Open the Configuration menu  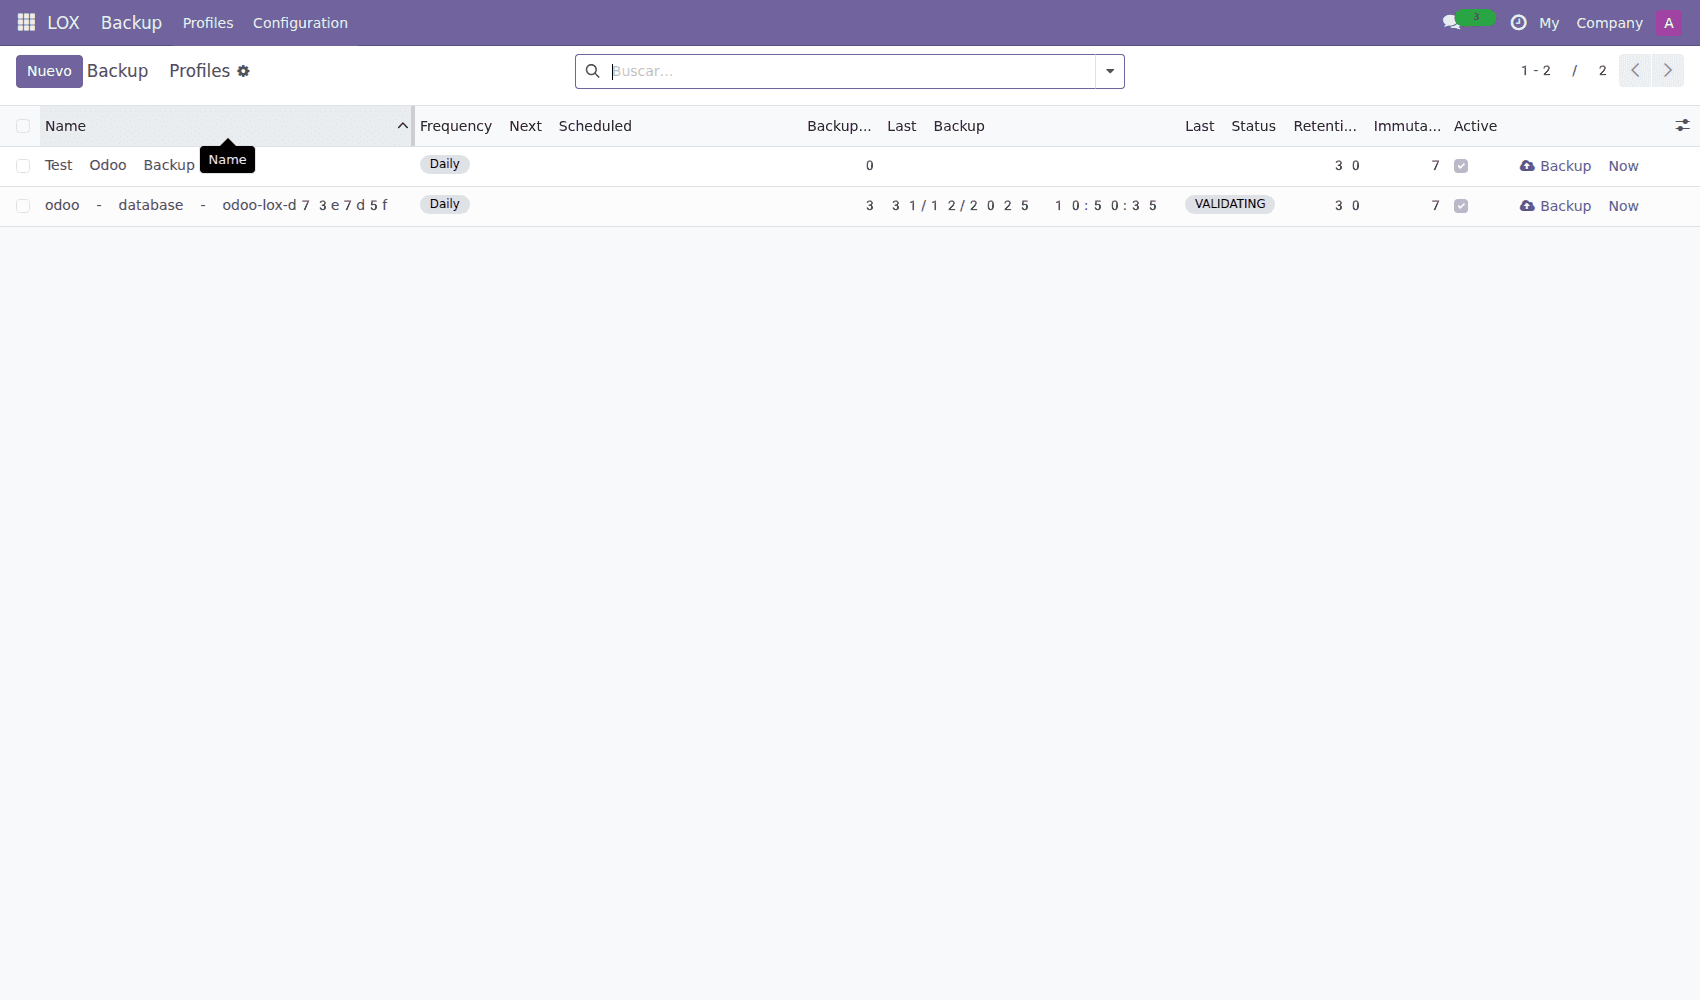pos(300,22)
